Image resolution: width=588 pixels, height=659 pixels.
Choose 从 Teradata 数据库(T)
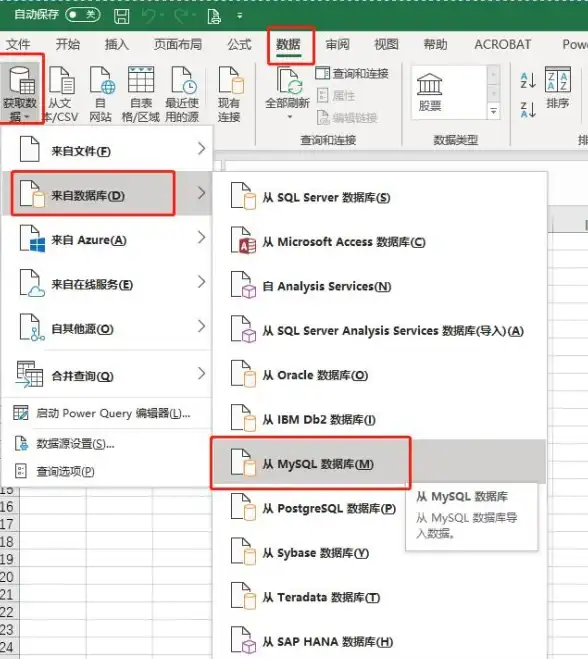click(380, 597)
